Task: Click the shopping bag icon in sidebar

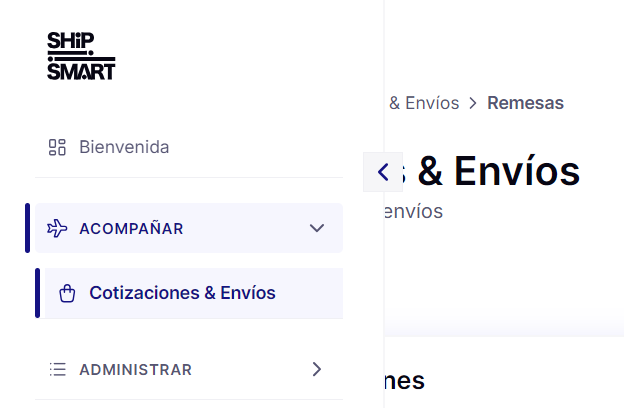Action: (67, 294)
